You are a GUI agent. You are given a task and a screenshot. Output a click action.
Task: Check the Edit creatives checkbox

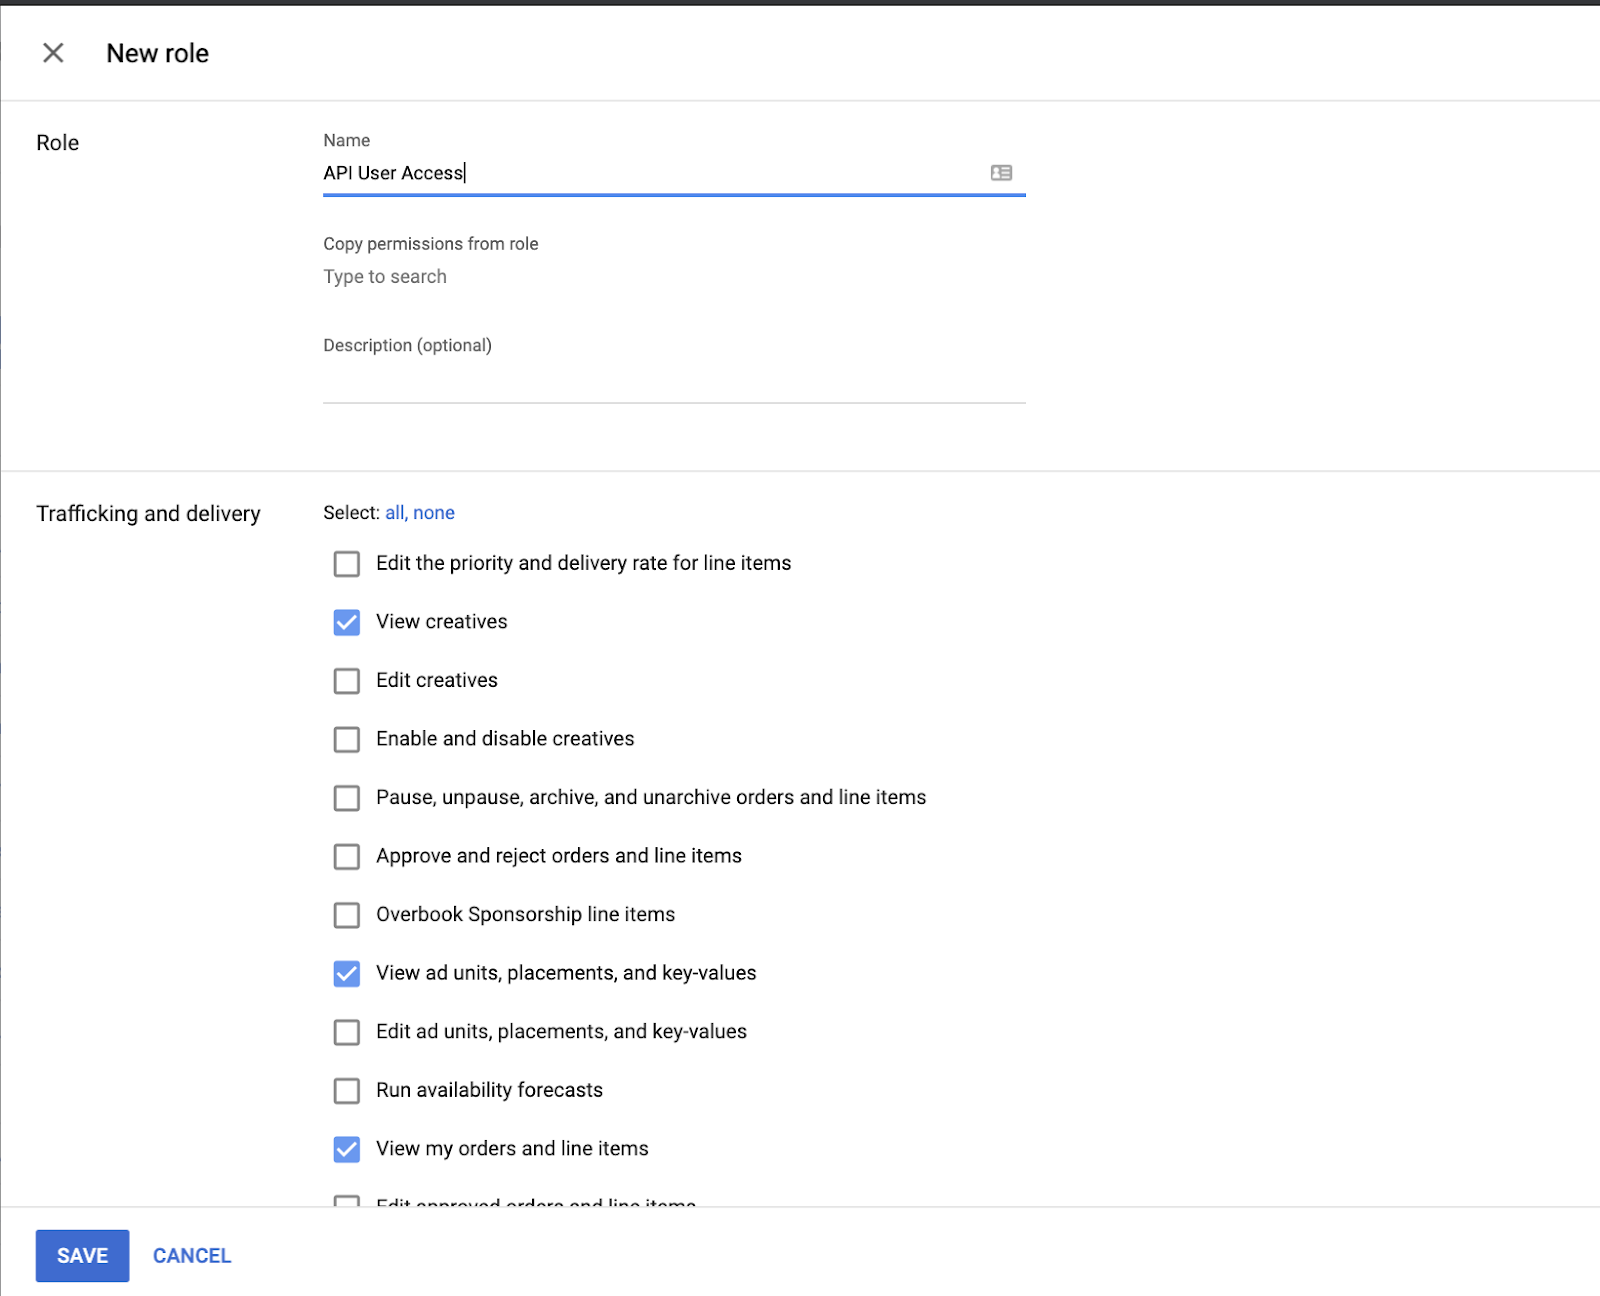click(x=347, y=681)
